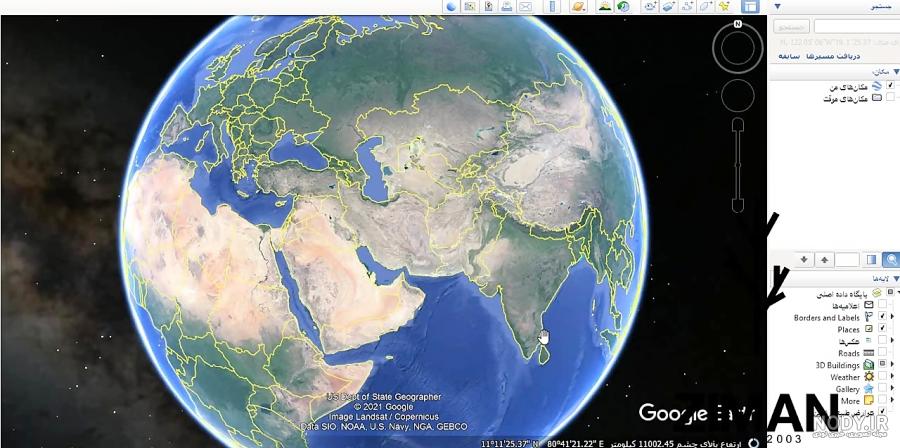Image resolution: width=900 pixels, height=448 pixels.
Task: Click the email envelope toolbar icon
Action: pyautogui.click(x=525, y=6)
